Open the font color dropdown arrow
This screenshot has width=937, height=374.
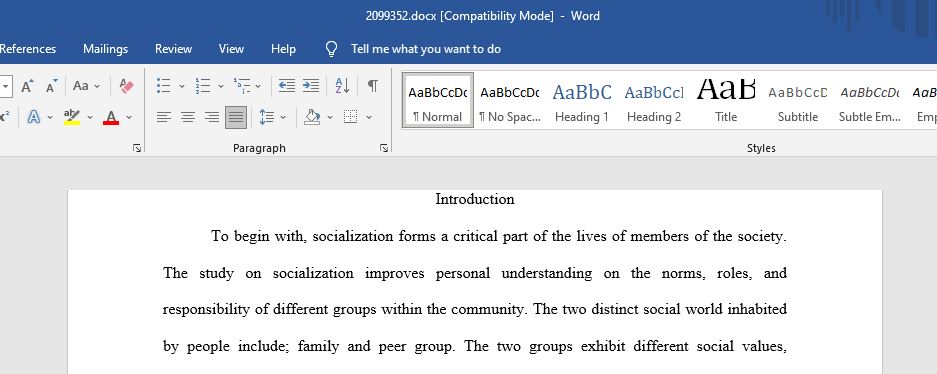pos(128,117)
